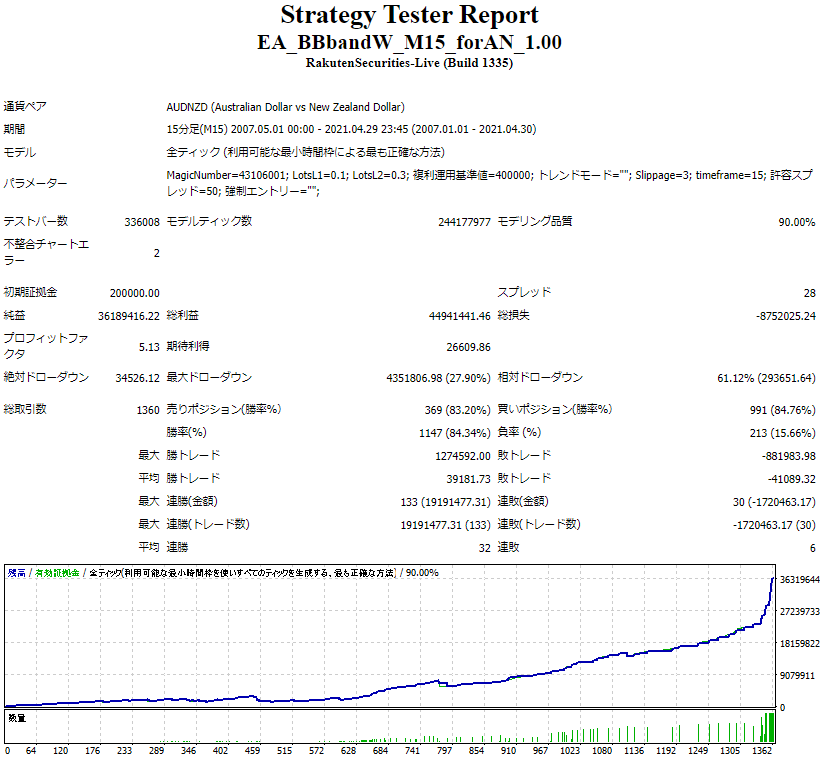The image size is (825, 762).
Task: Click the 15分足(M15) test period value
Action: [x=351, y=129]
